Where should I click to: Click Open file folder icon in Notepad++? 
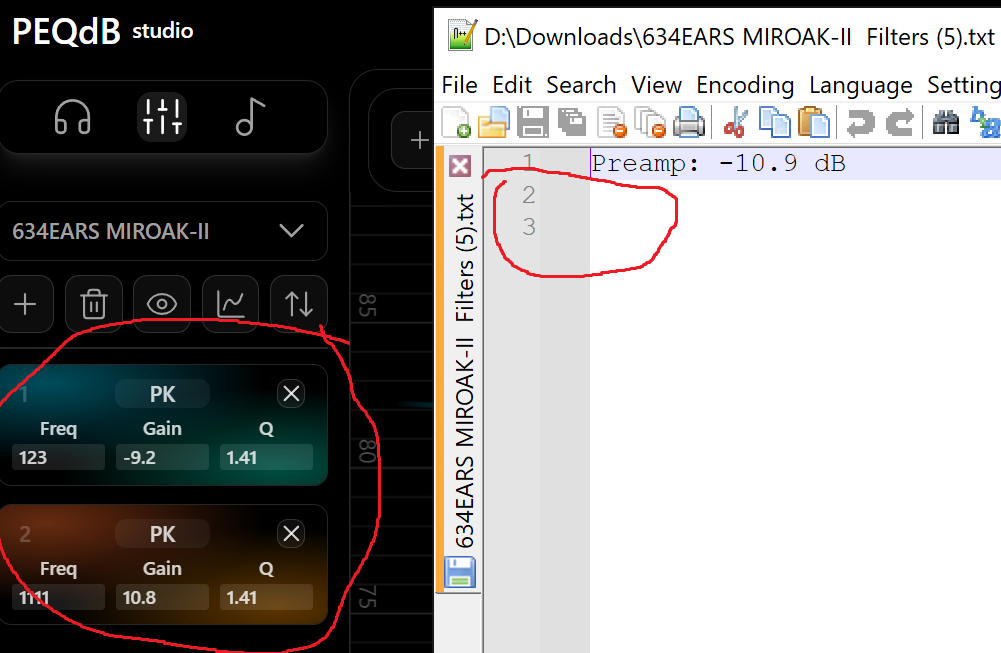click(494, 122)
